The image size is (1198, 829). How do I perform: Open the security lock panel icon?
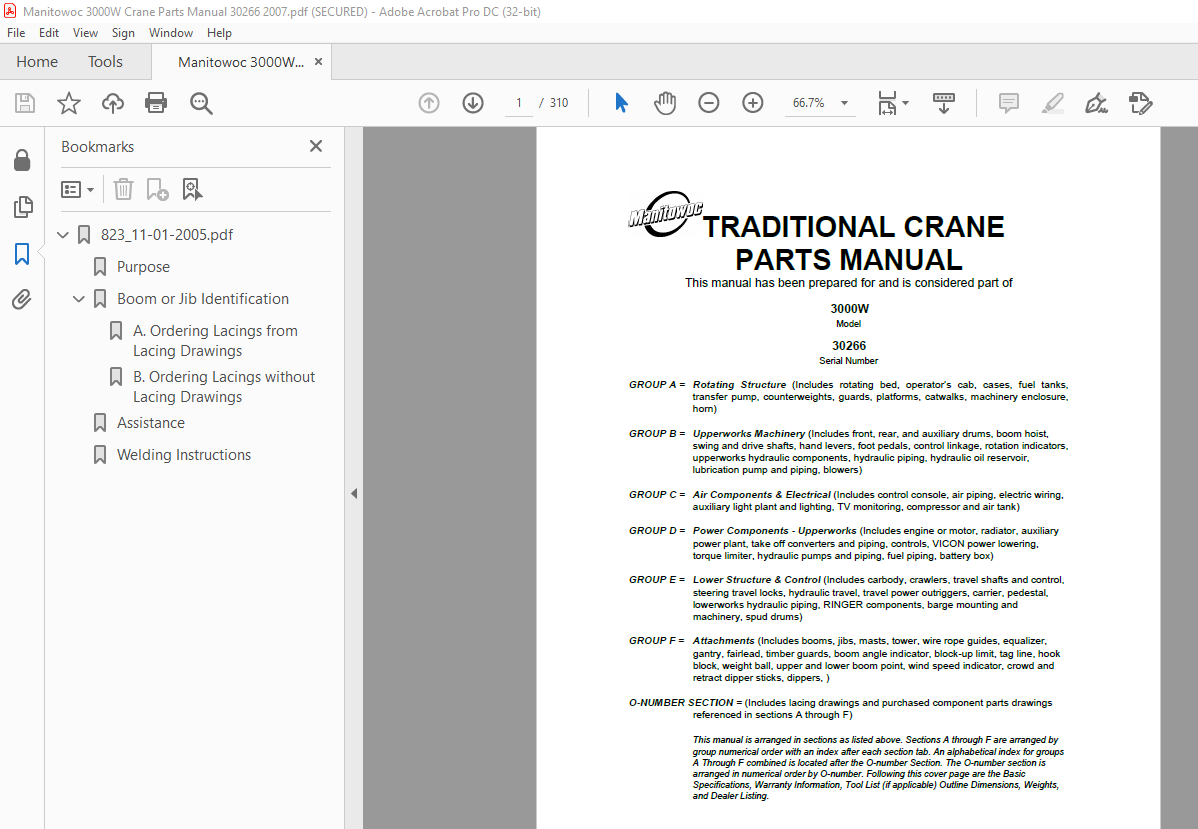click(x=22, y=160)
